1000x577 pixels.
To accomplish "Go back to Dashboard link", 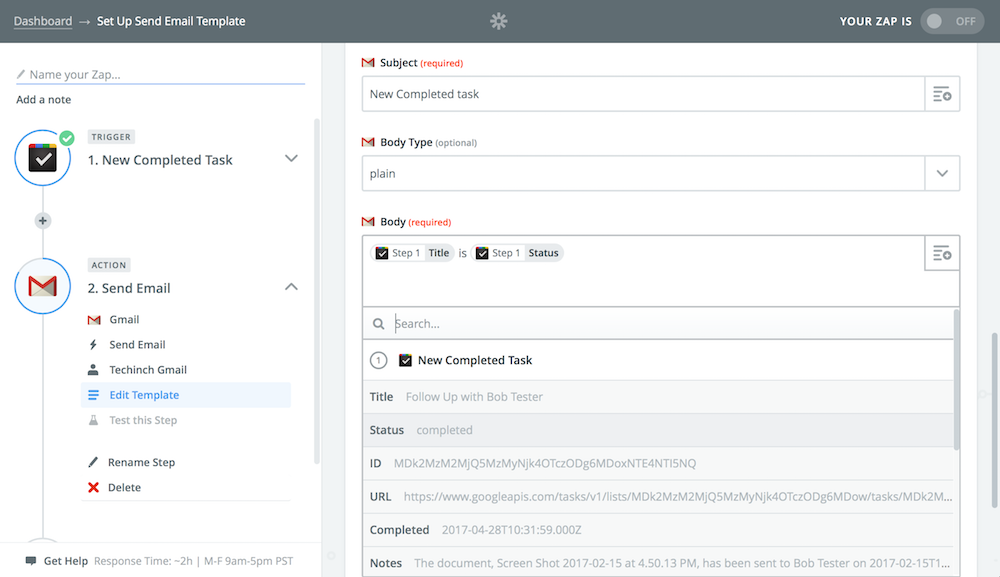I will tap(43, 21).
